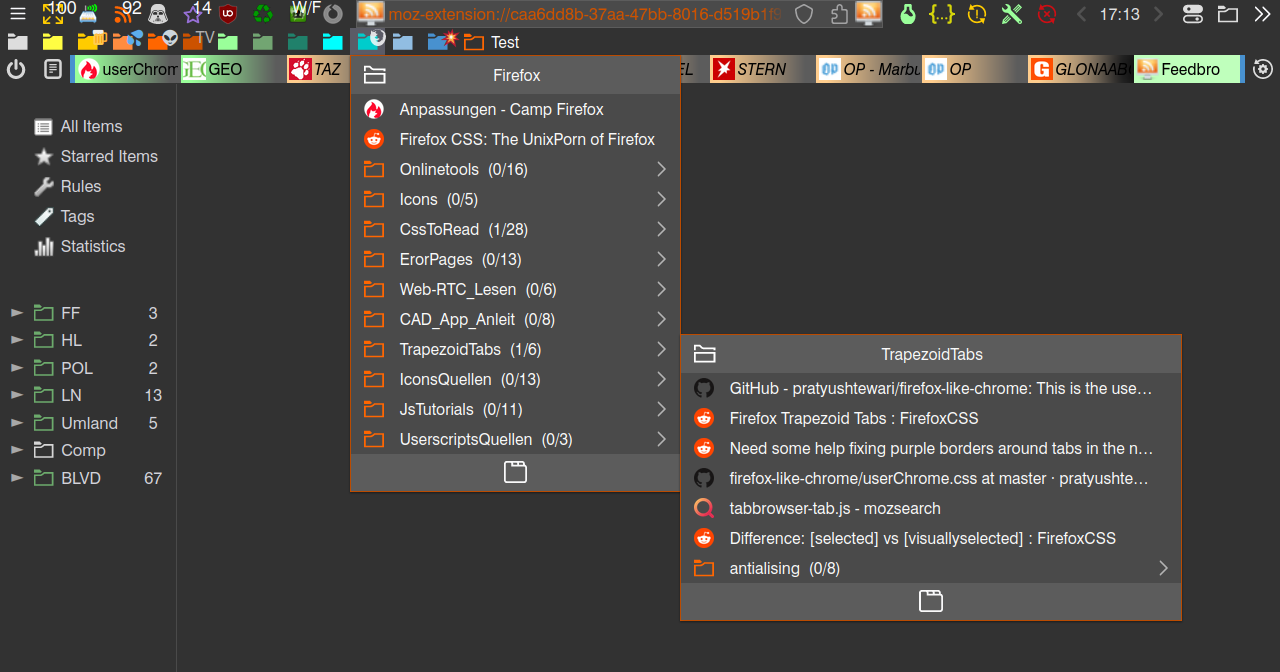The image size is (1280, 672).
Task: Click the yellow clock alert icon
Action: [x=977, y=14]
